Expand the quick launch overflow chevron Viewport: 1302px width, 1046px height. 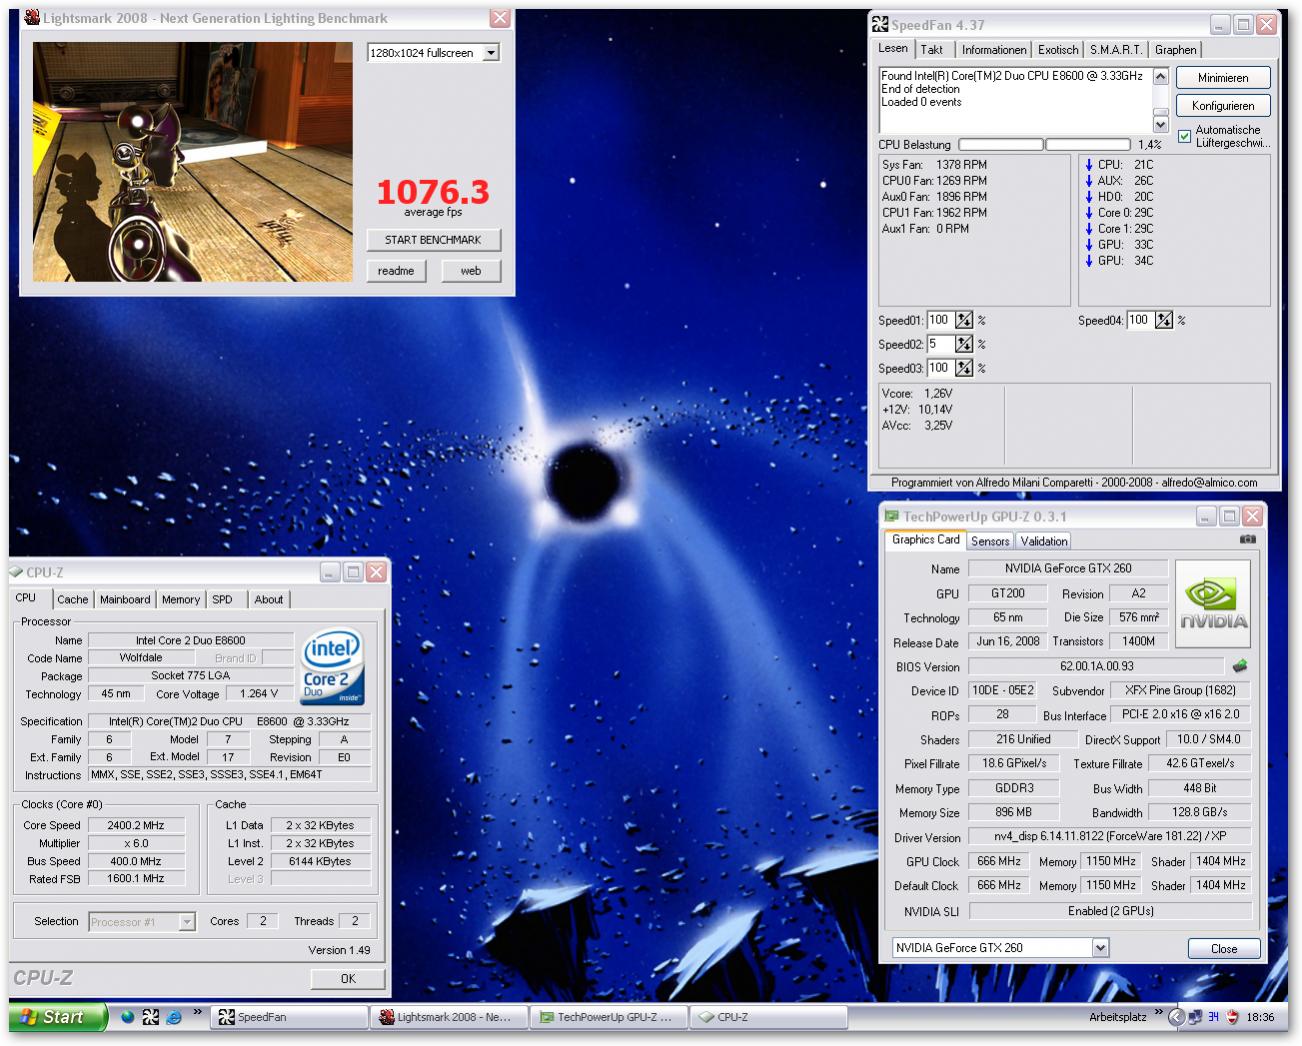click(197, 1013)
